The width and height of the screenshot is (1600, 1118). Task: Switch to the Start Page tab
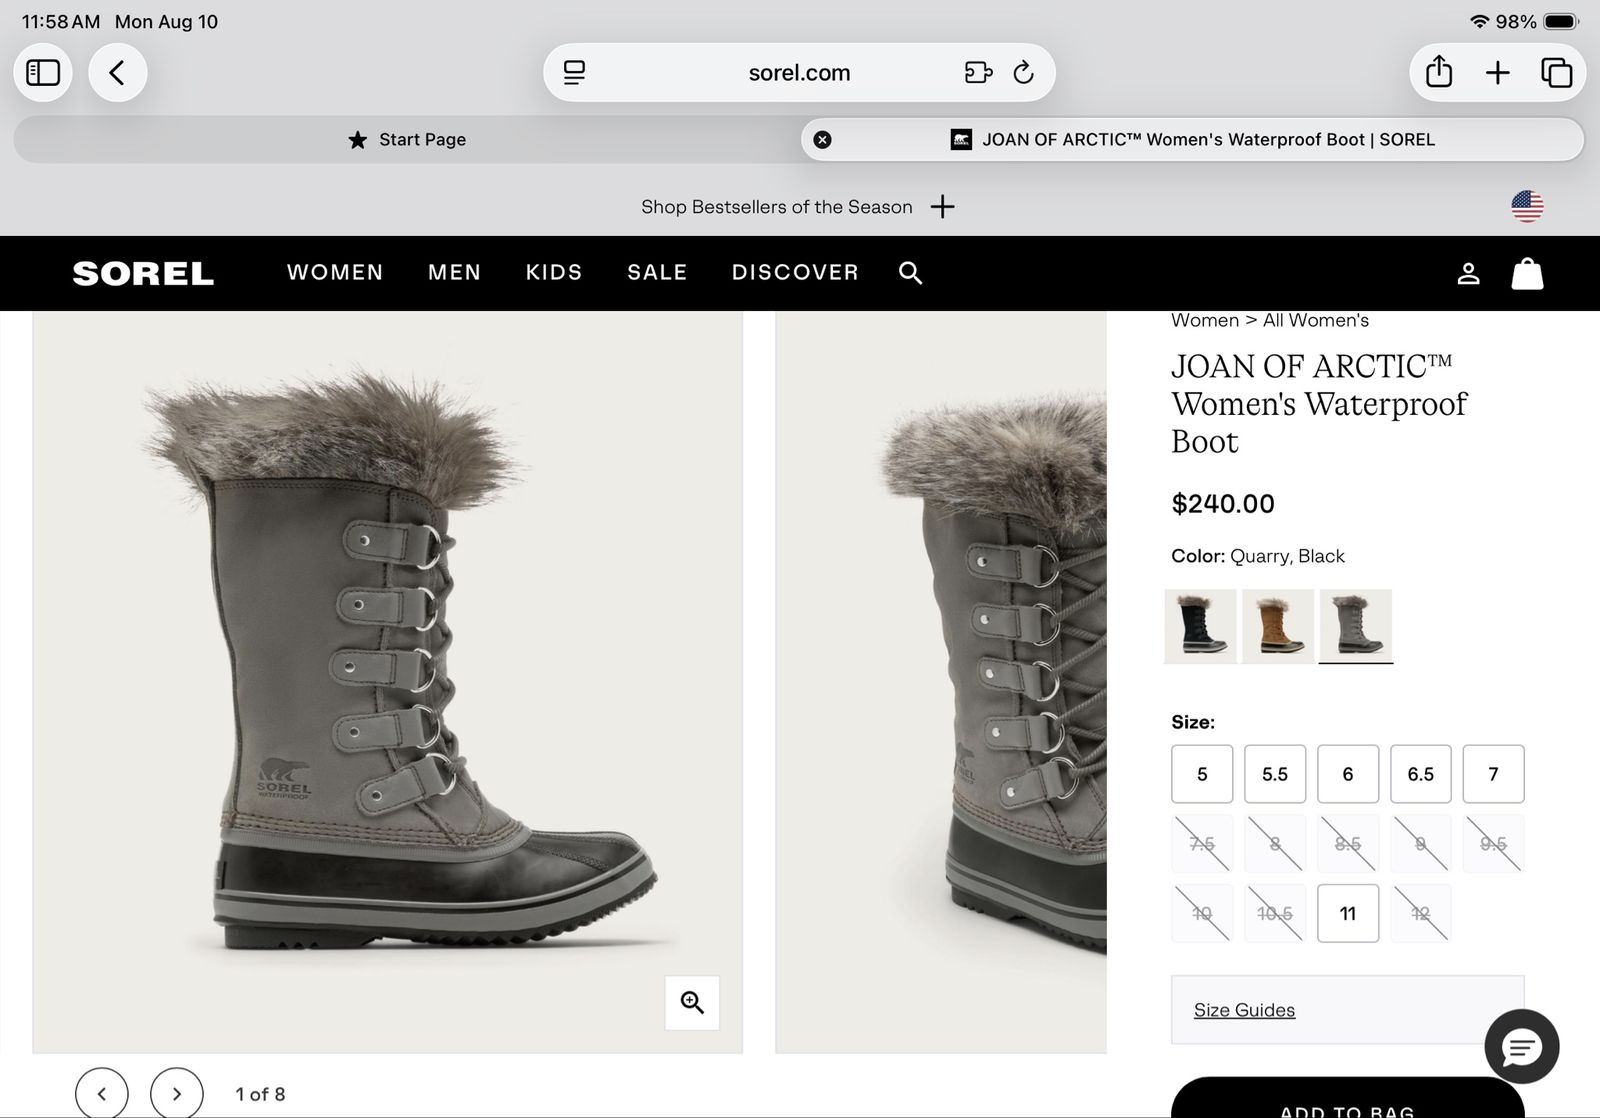click(x=407, y=140)
